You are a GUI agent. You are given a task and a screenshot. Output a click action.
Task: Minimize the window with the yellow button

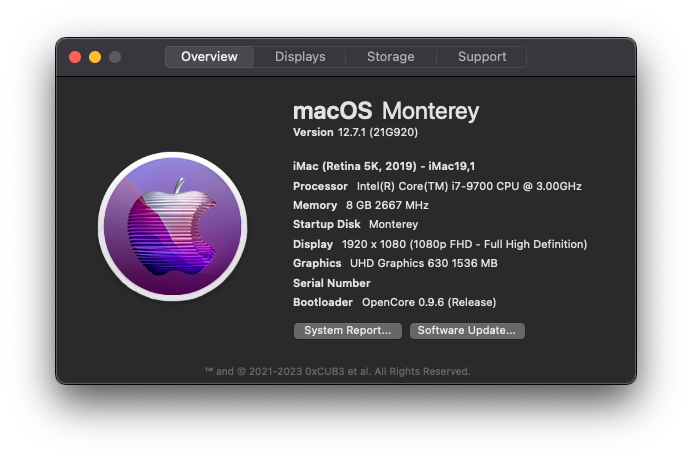click(x=95, y=57)
